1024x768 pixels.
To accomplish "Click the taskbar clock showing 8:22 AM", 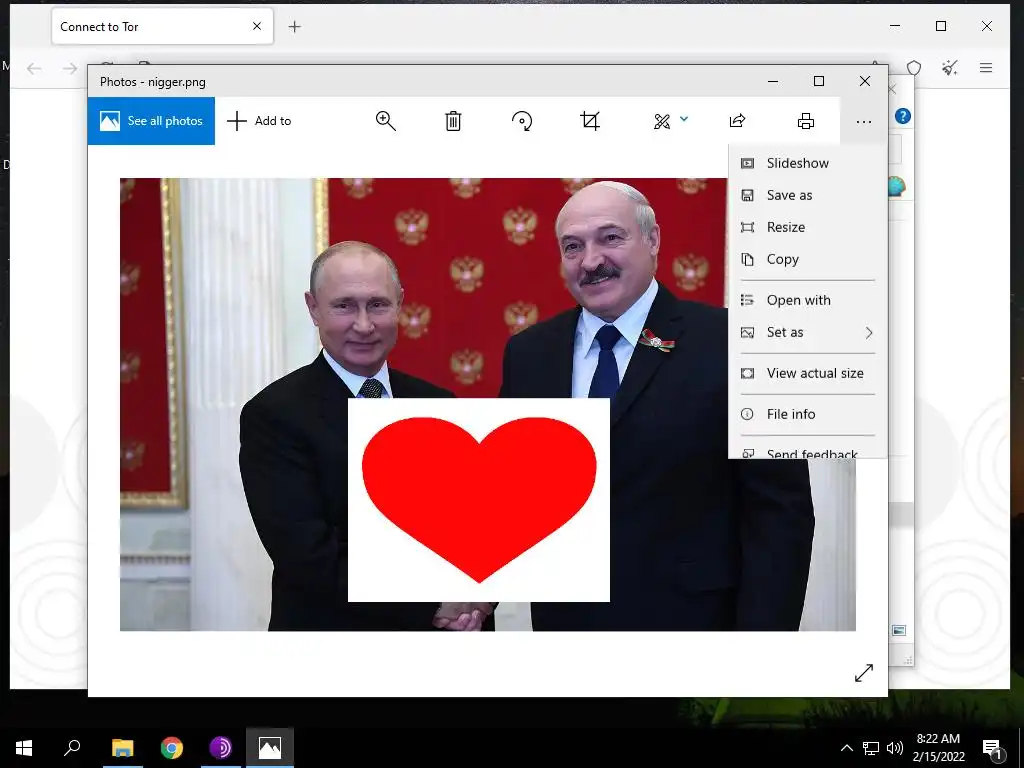I will [938, 748].
